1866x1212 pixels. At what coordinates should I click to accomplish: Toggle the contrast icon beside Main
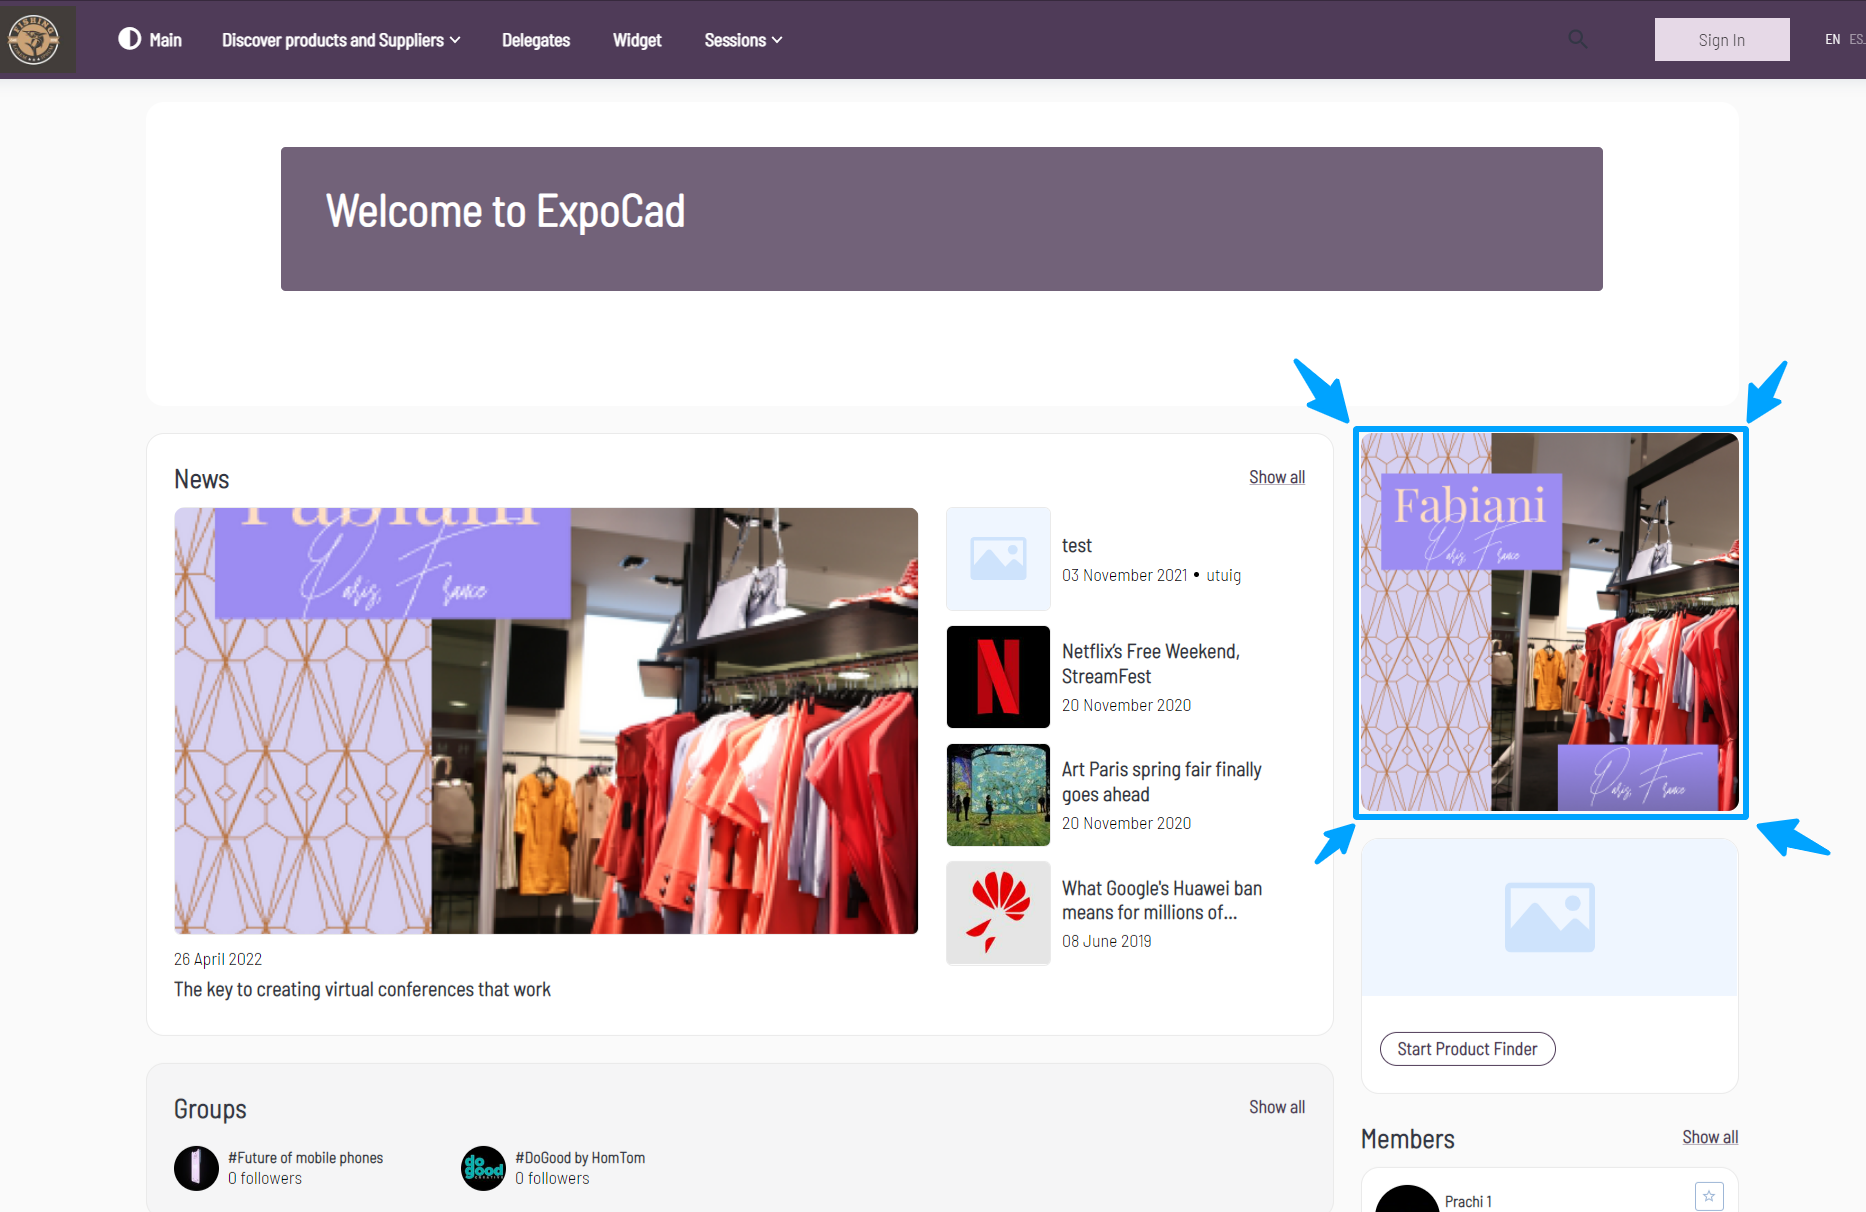click(129, 39)
